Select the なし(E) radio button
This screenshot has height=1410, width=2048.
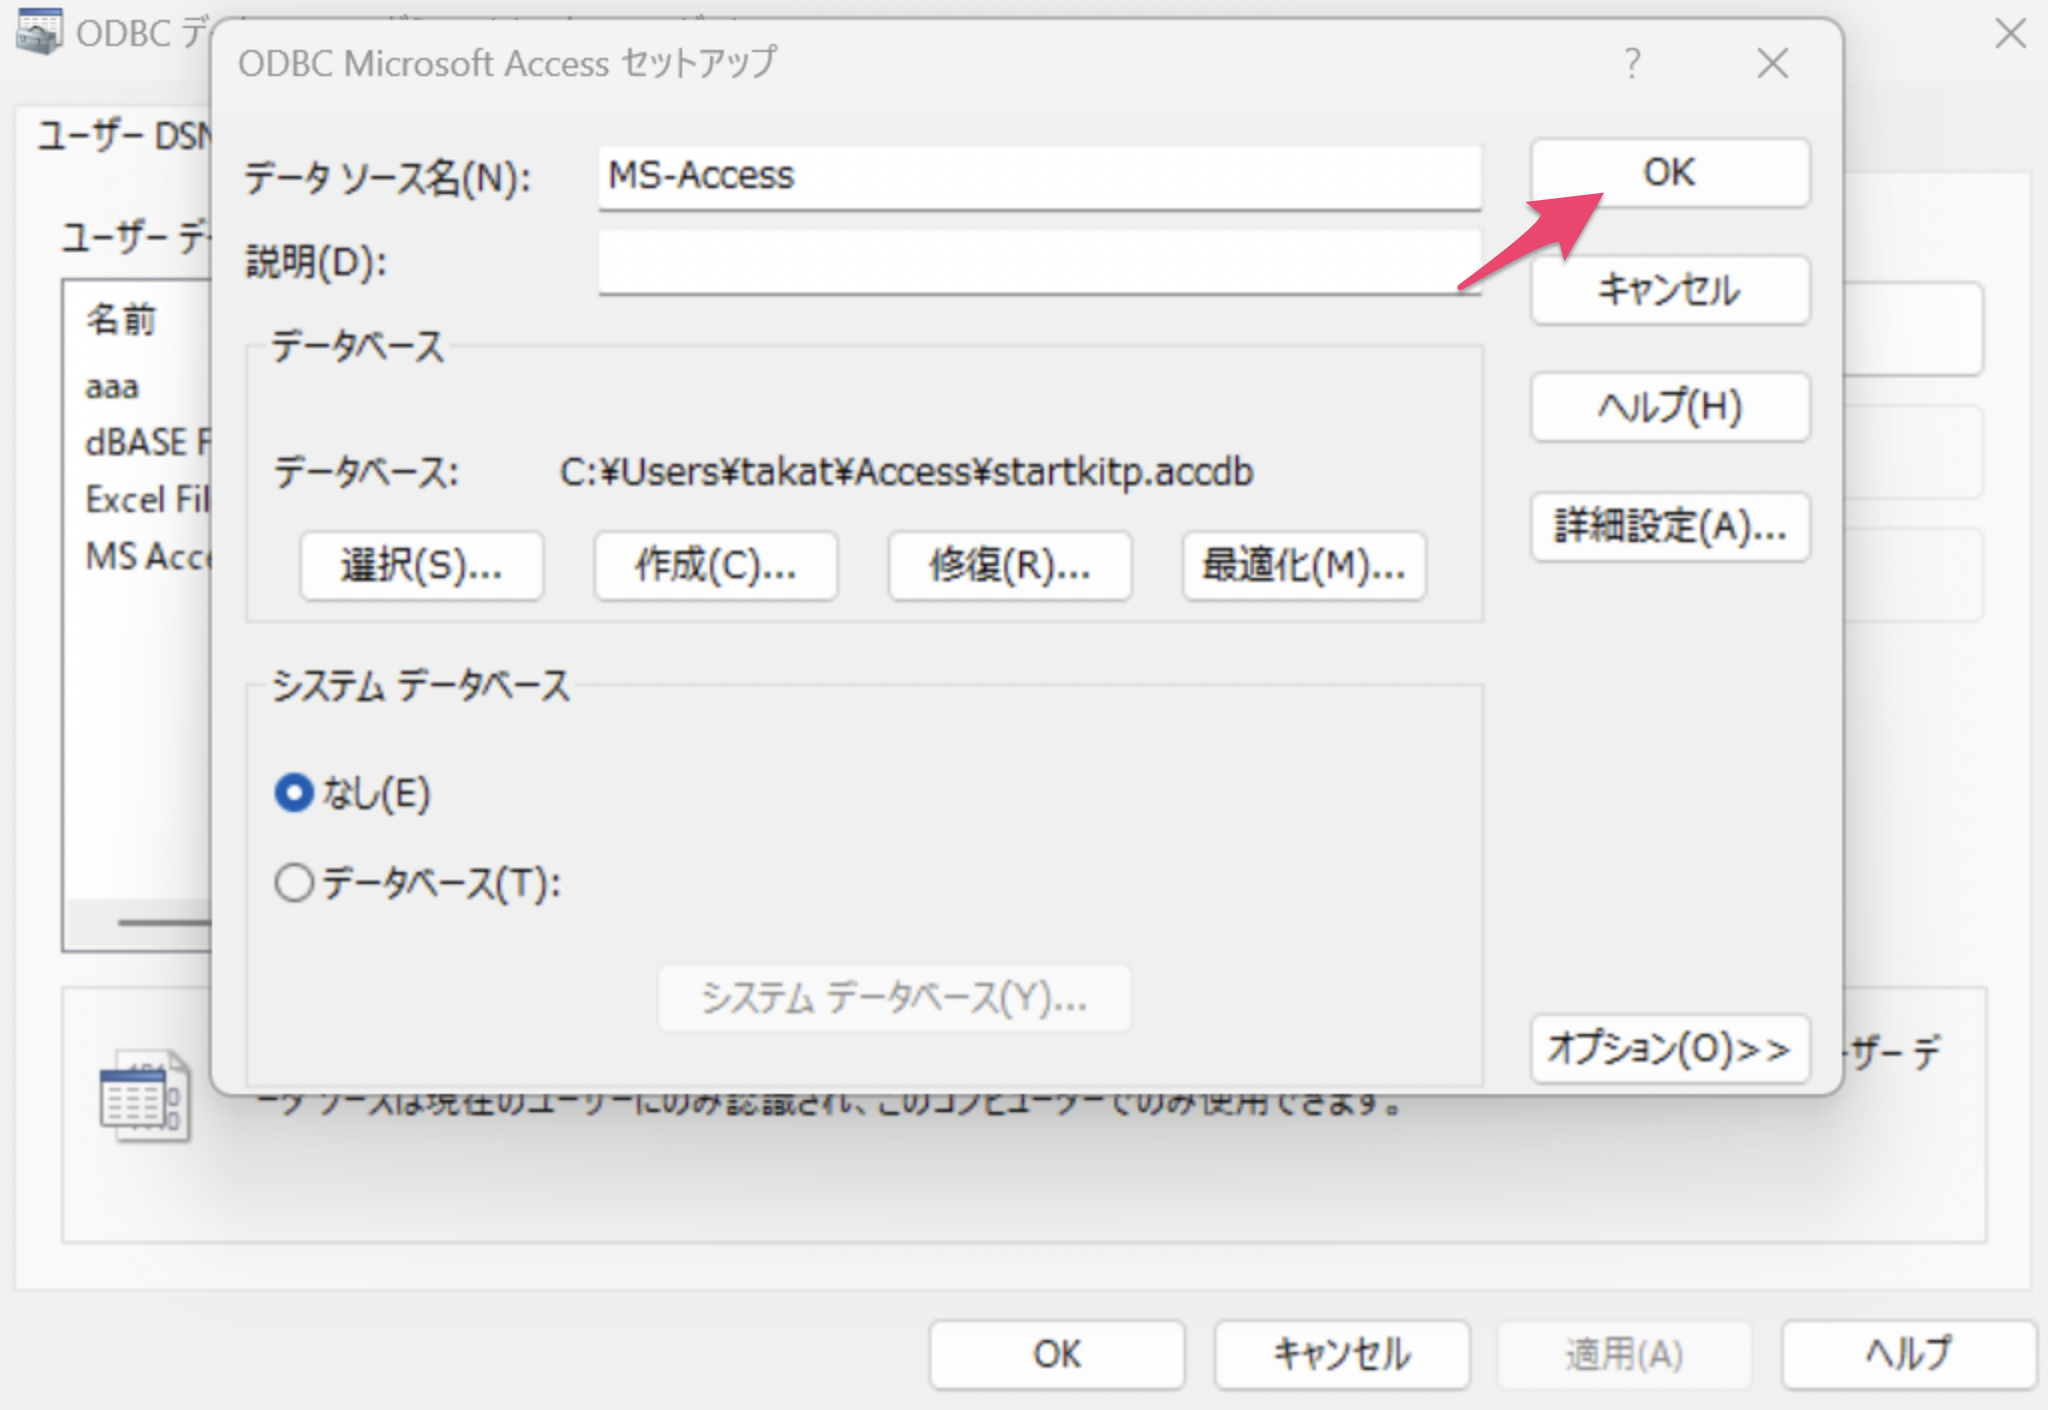point(294,793)
